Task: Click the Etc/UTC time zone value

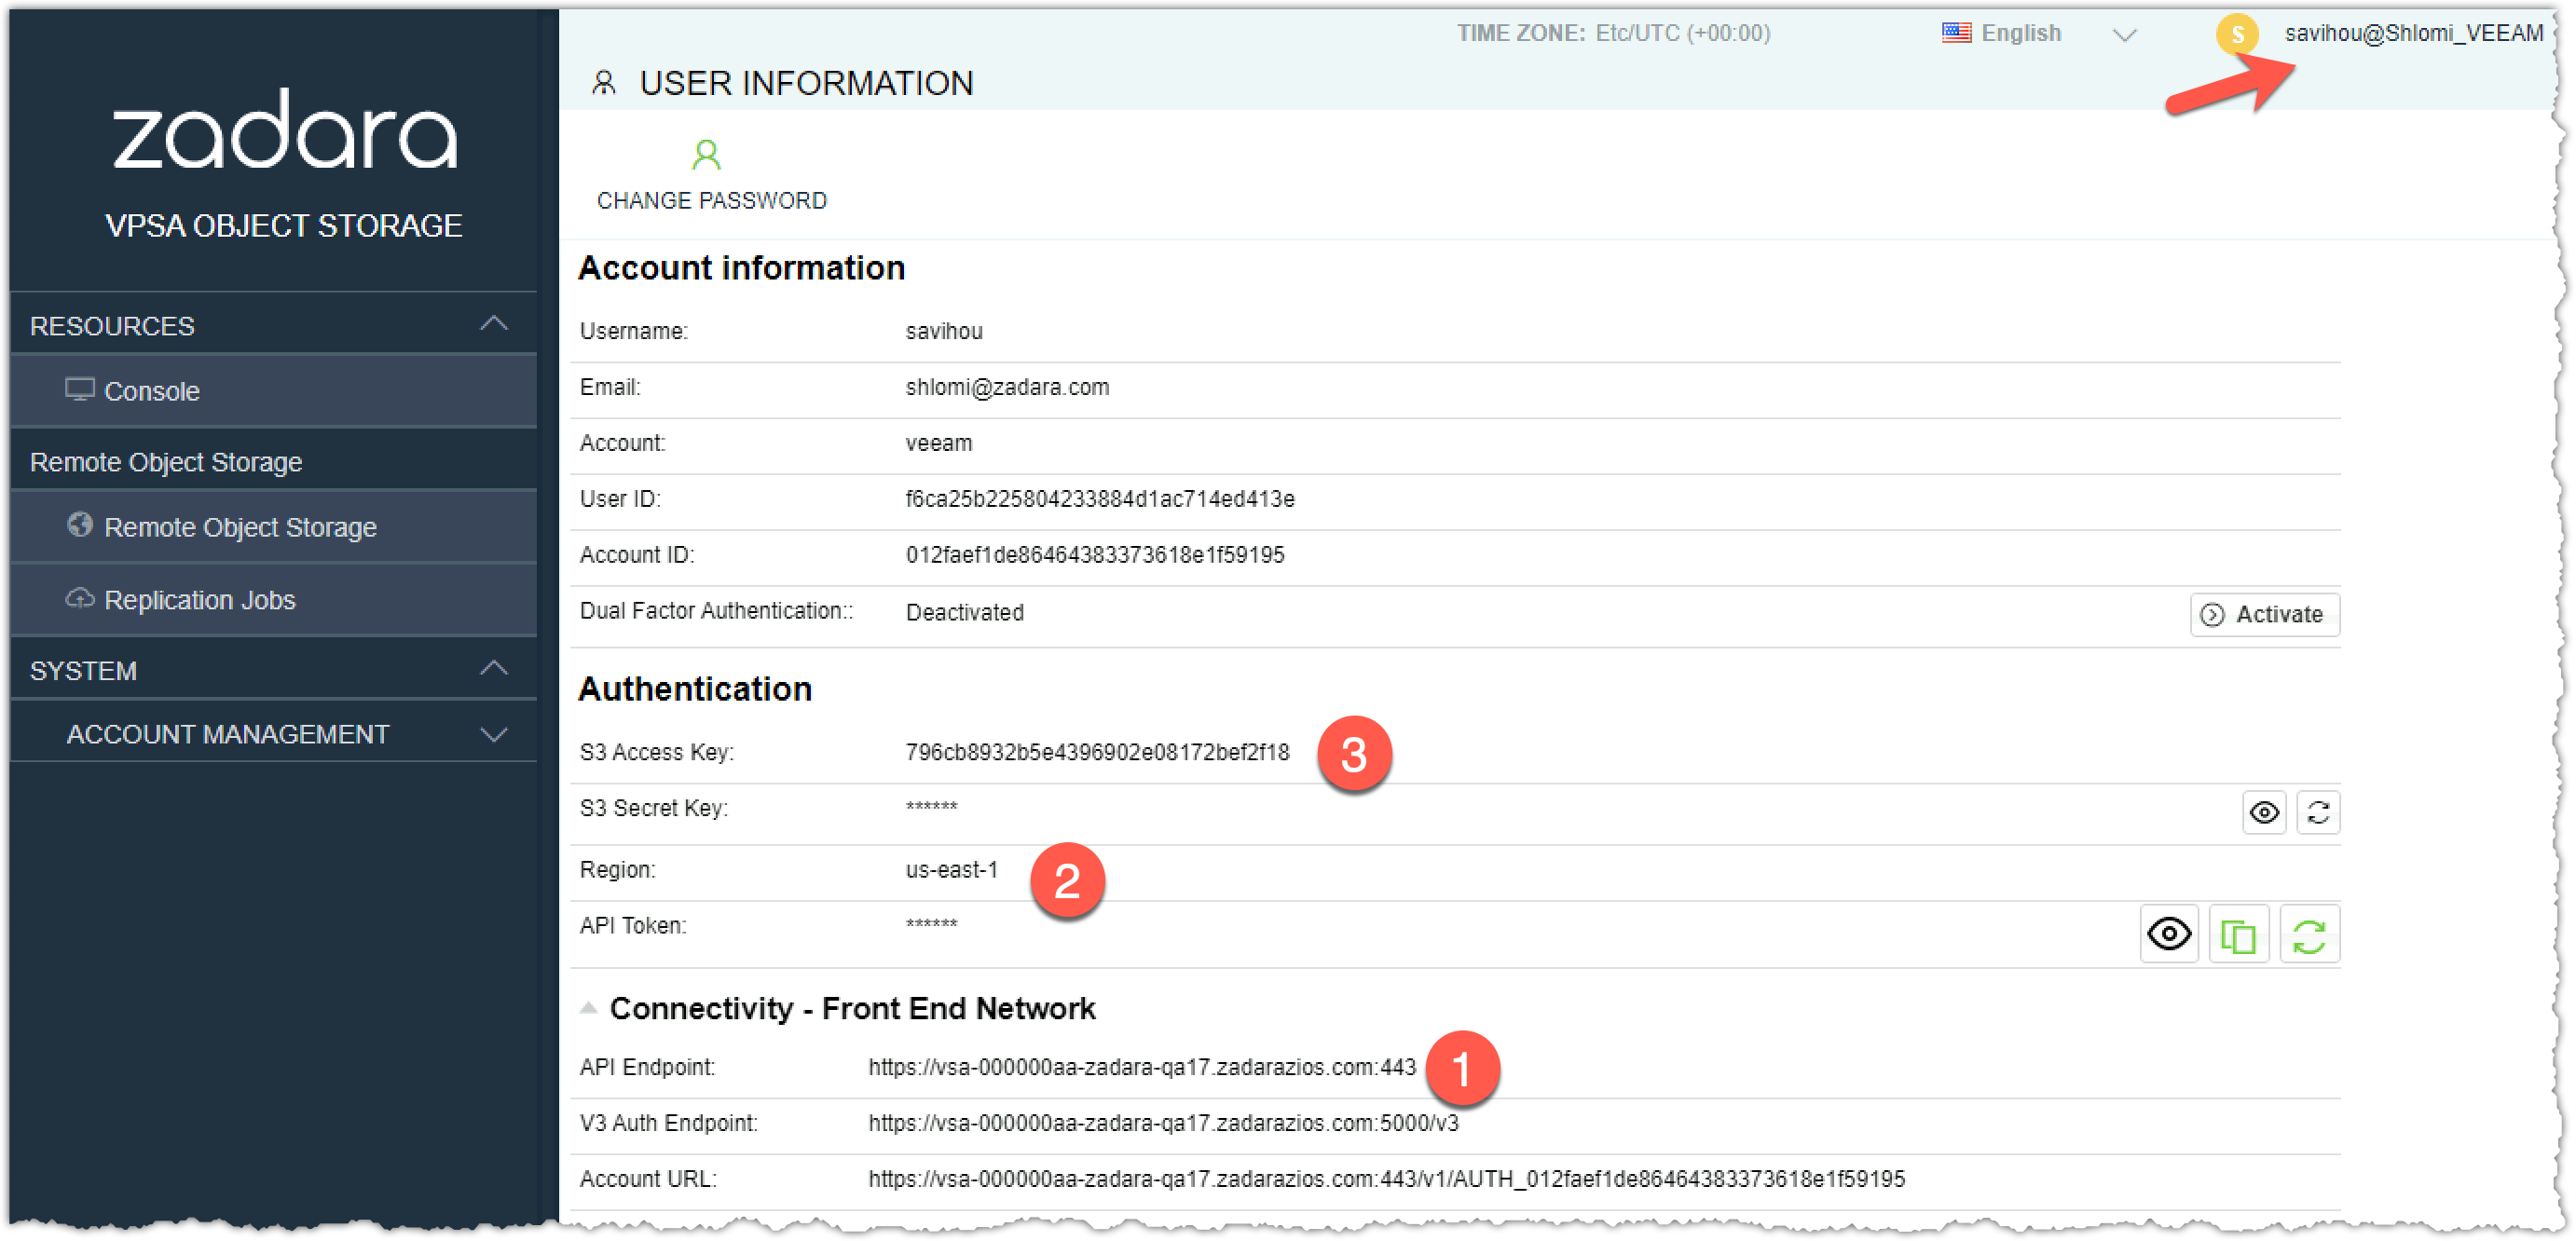Action: (x=1682, y=33)
